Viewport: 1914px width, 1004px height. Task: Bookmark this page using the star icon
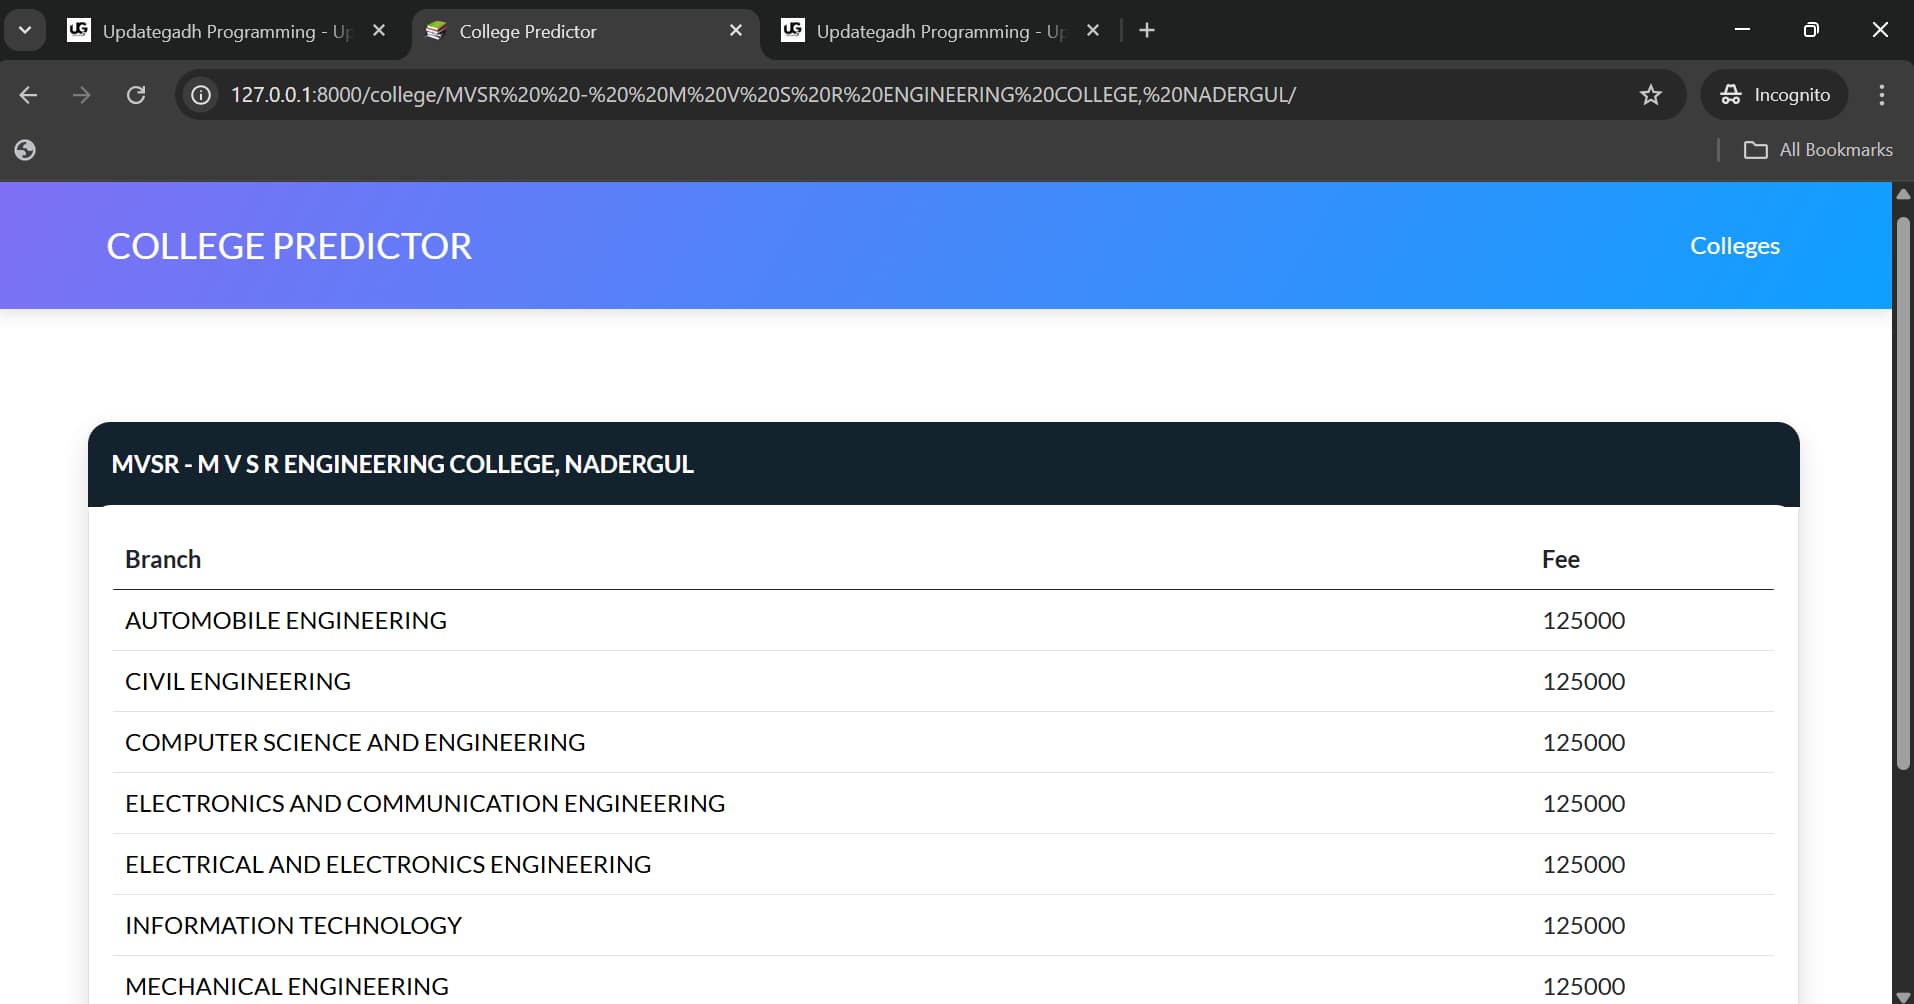pos(1650,95)
